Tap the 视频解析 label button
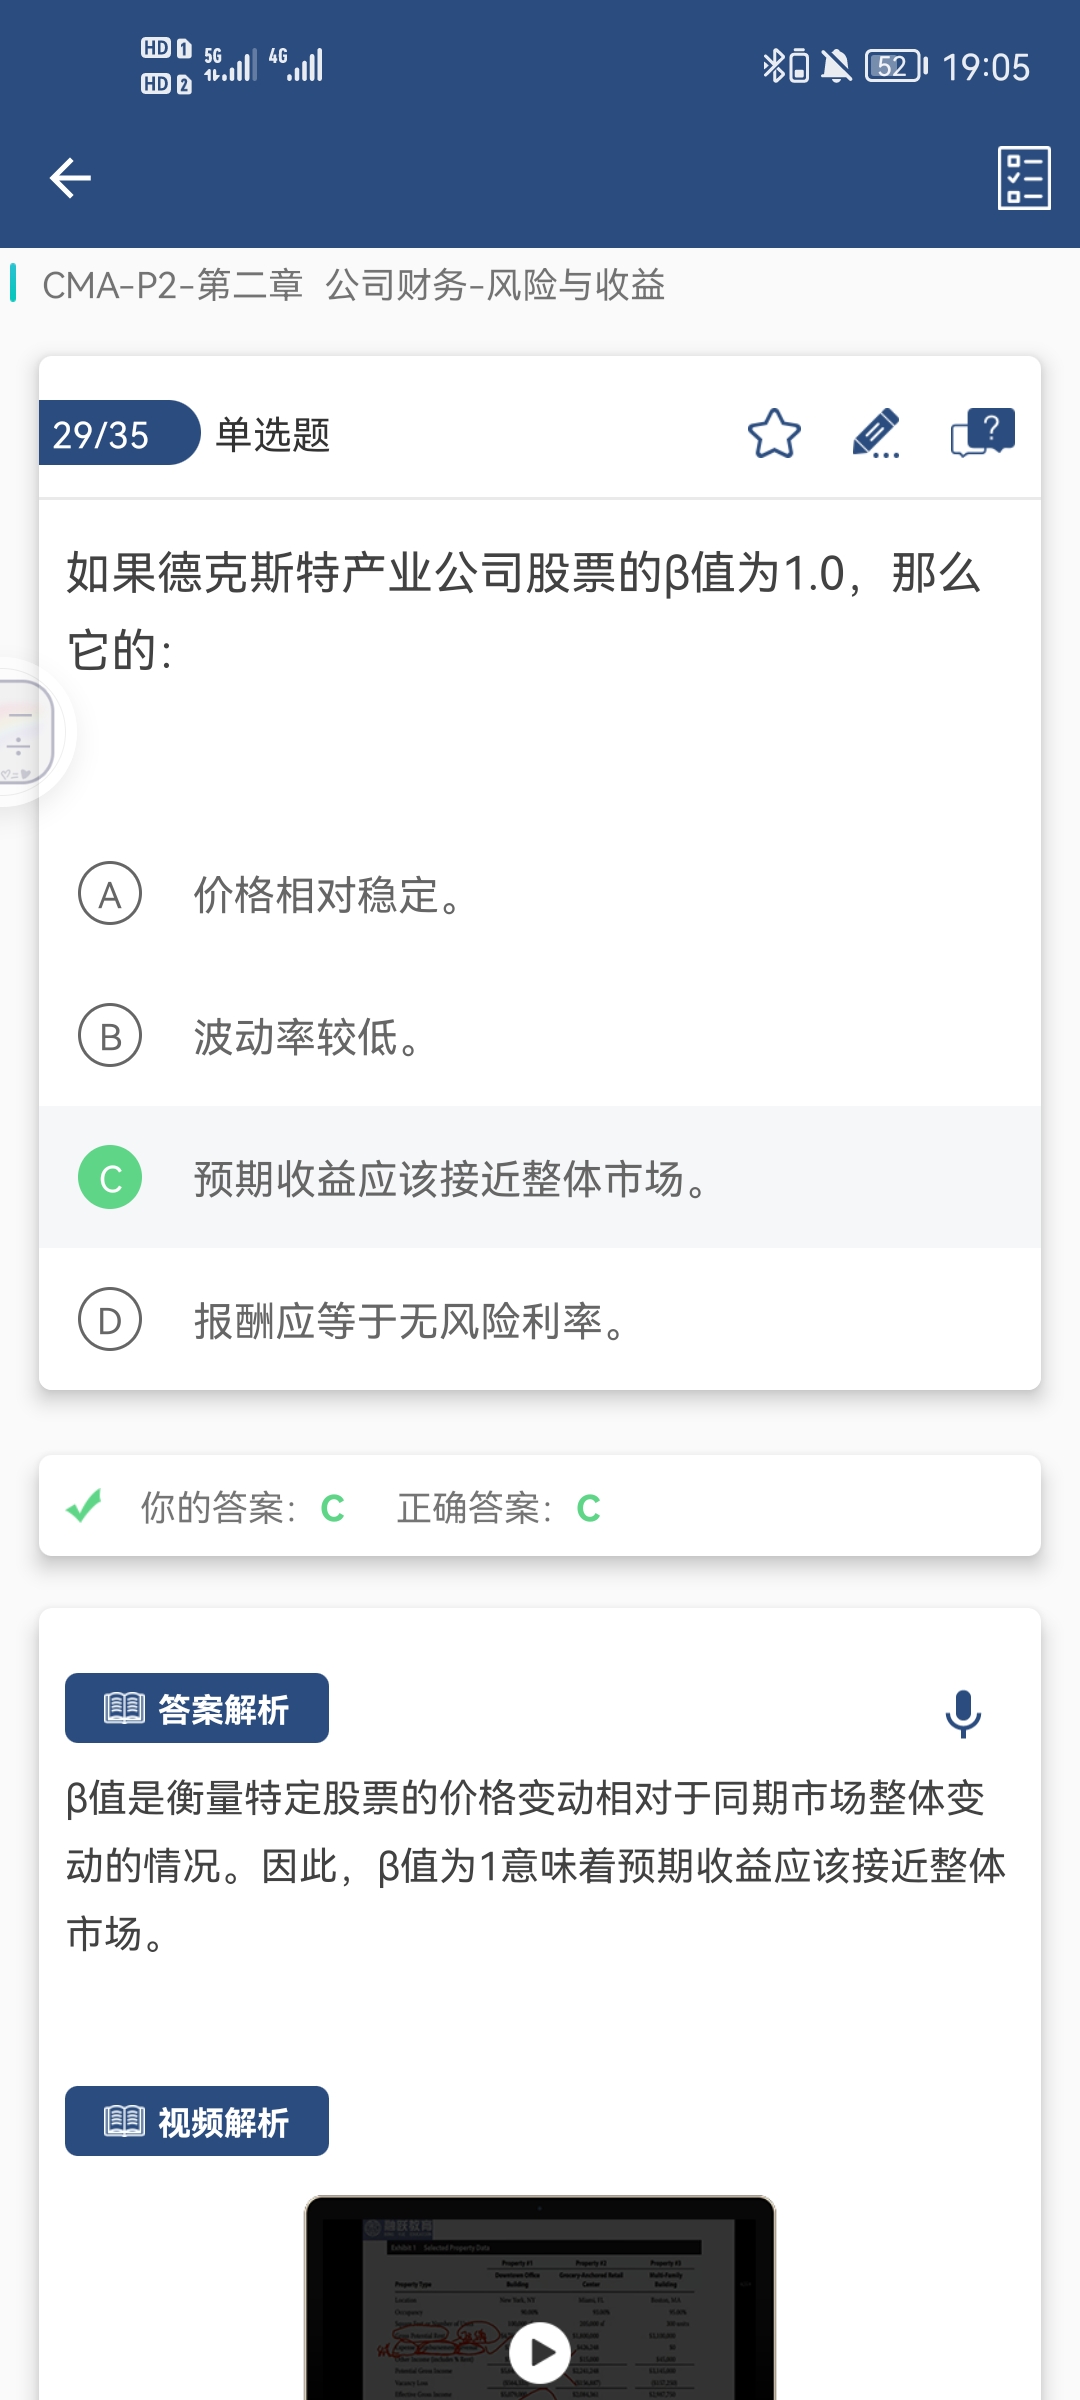The height and width of the screenshot is (2400, 1080). pos(197,2121)
